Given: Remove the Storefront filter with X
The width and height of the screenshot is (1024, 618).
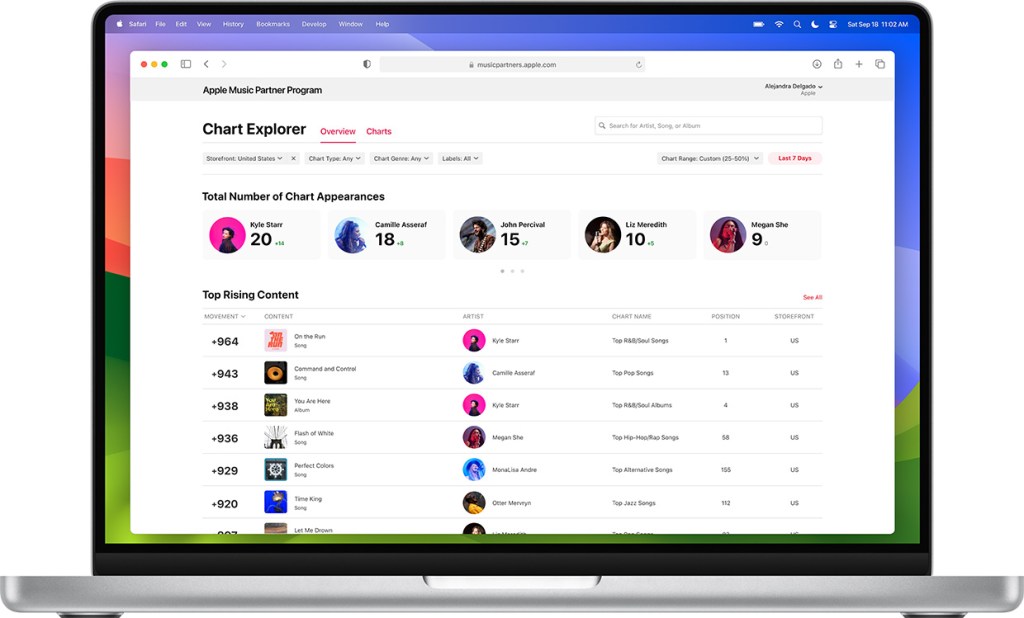Looking at the screenshot, I should point(293,158).
